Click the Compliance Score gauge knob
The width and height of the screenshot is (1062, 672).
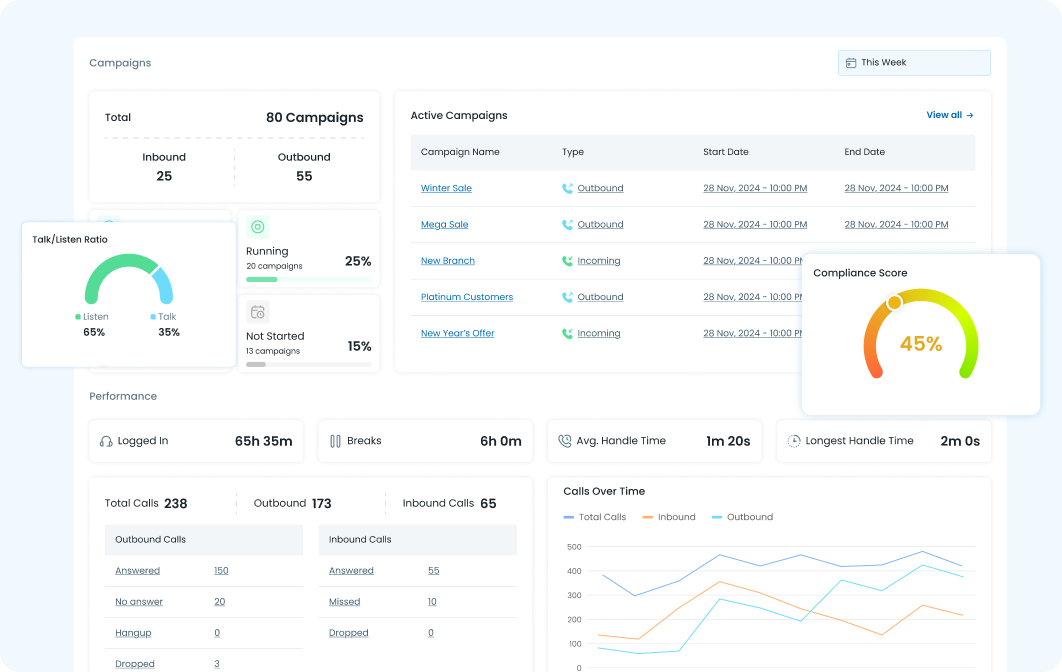[894, 301]
